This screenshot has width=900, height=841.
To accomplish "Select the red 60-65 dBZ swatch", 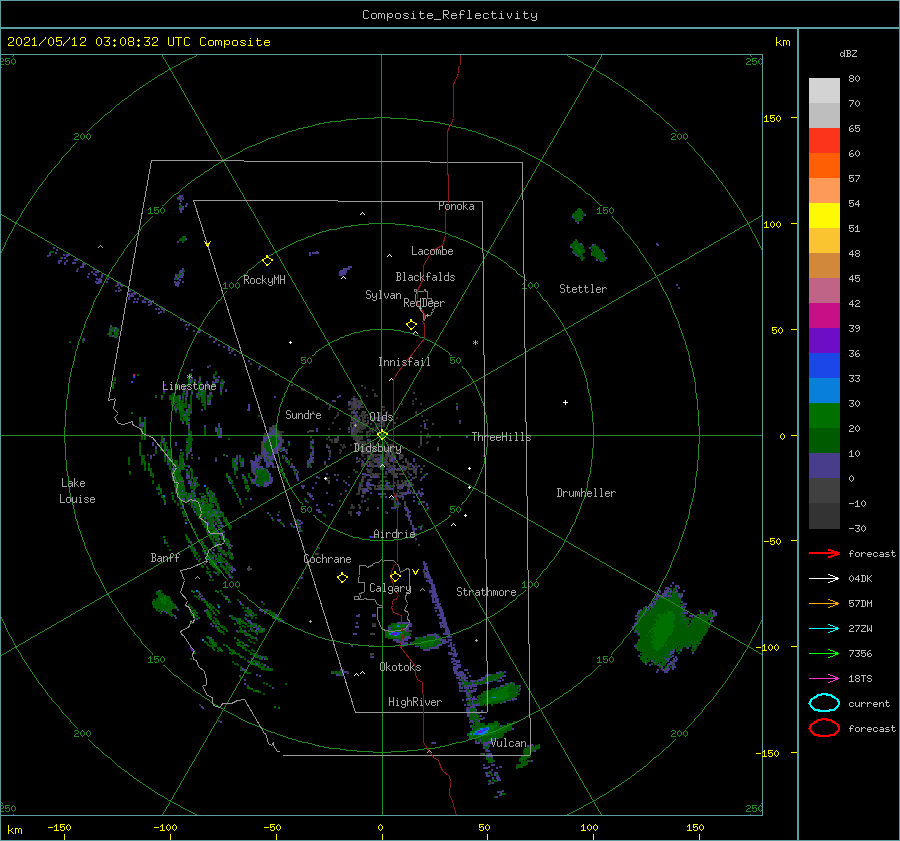I will pyautogui.click(x=824, y=141).
